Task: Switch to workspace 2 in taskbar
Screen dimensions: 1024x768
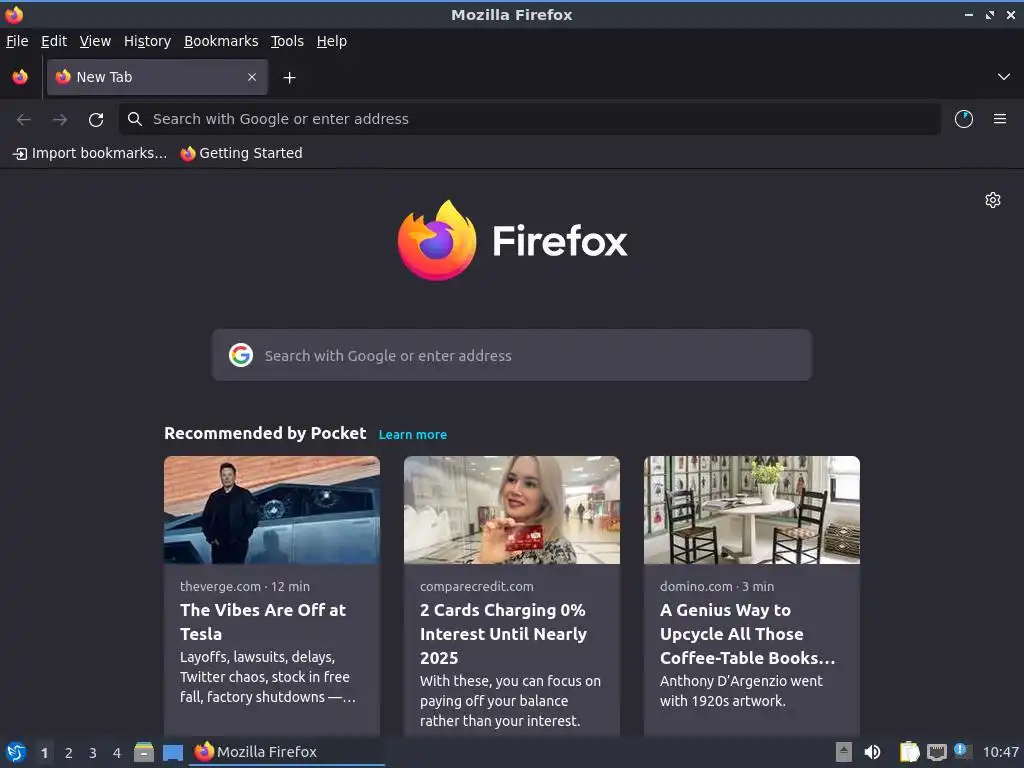Action: point(69,753)
